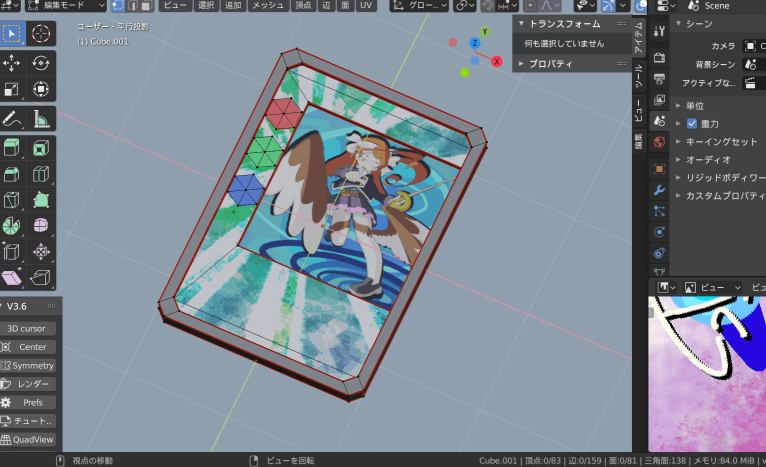Open the ビュー menu in viewport header
This screenshot has width=766, height=467.
(175, 6)
